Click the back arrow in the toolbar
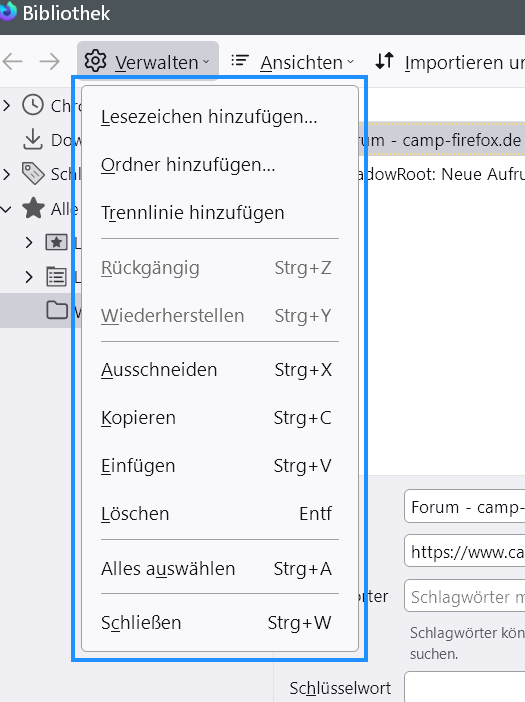 pos(13,61)
